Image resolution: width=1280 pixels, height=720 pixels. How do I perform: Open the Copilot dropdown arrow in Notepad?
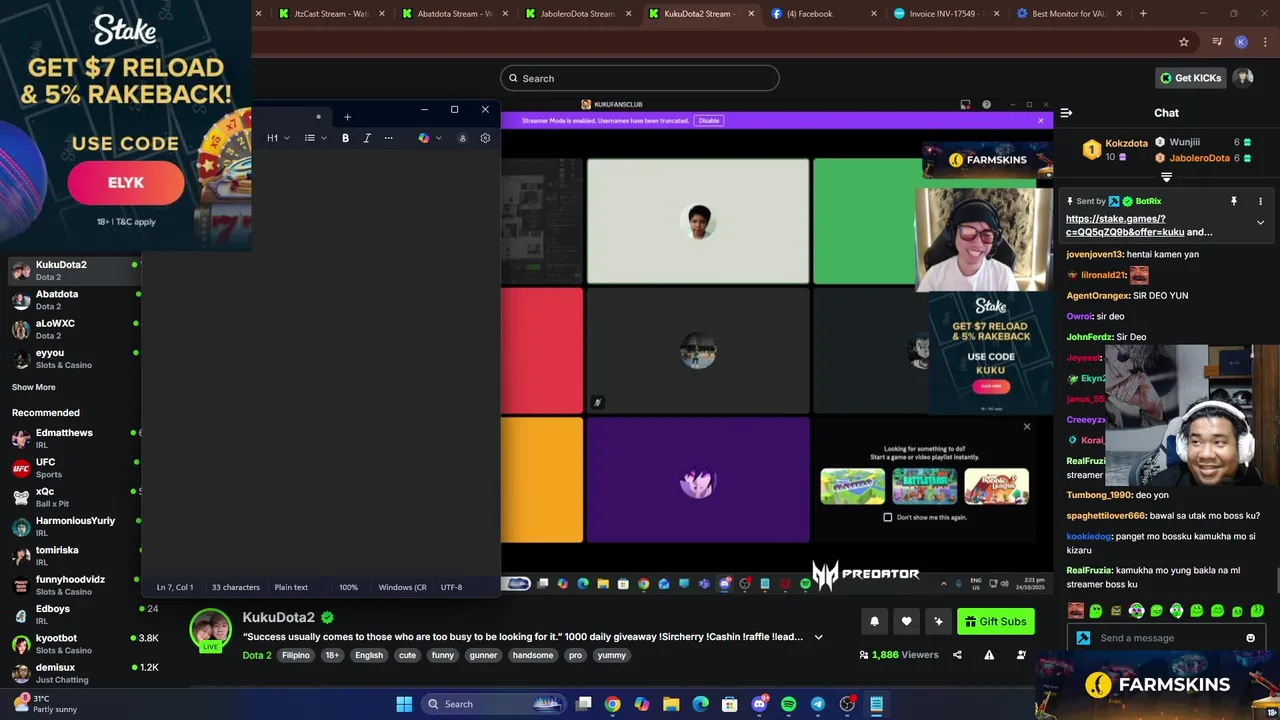[438, 138]
